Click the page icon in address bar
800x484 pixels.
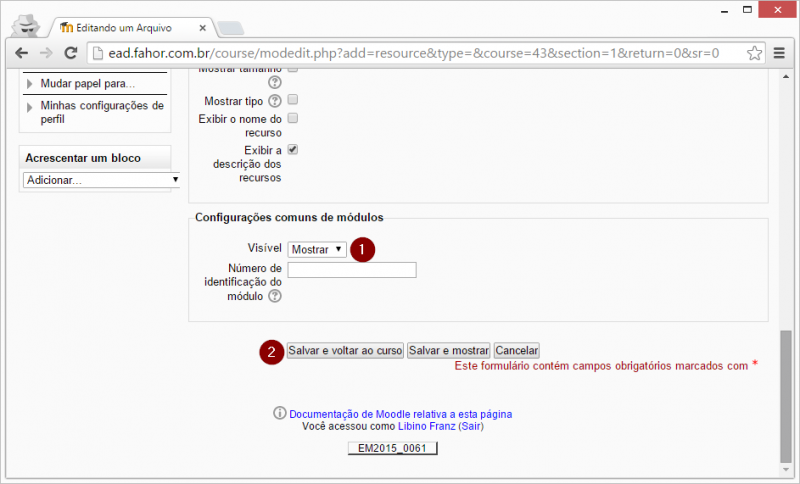point(98,53)
